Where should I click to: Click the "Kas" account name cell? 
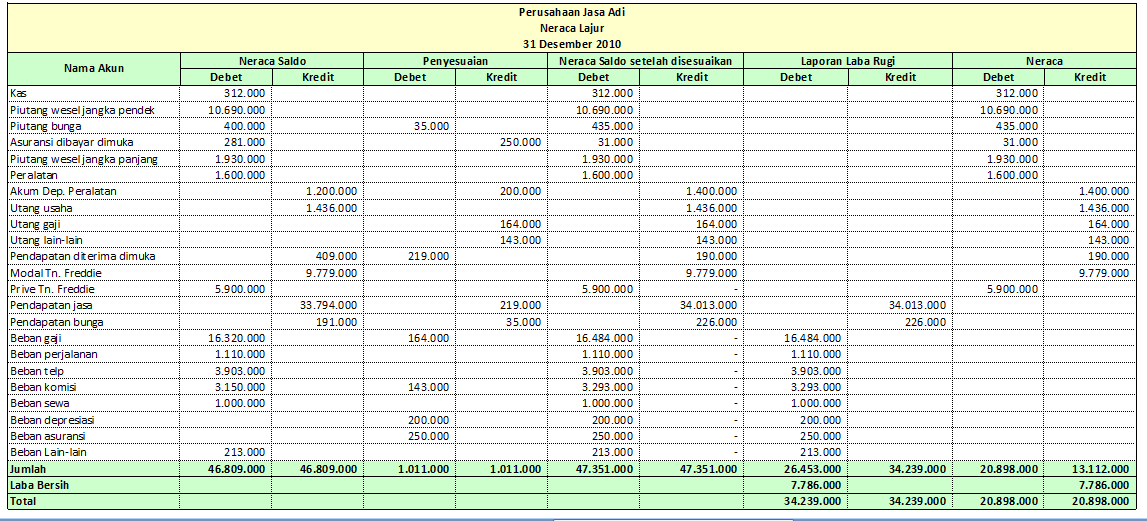94,93
